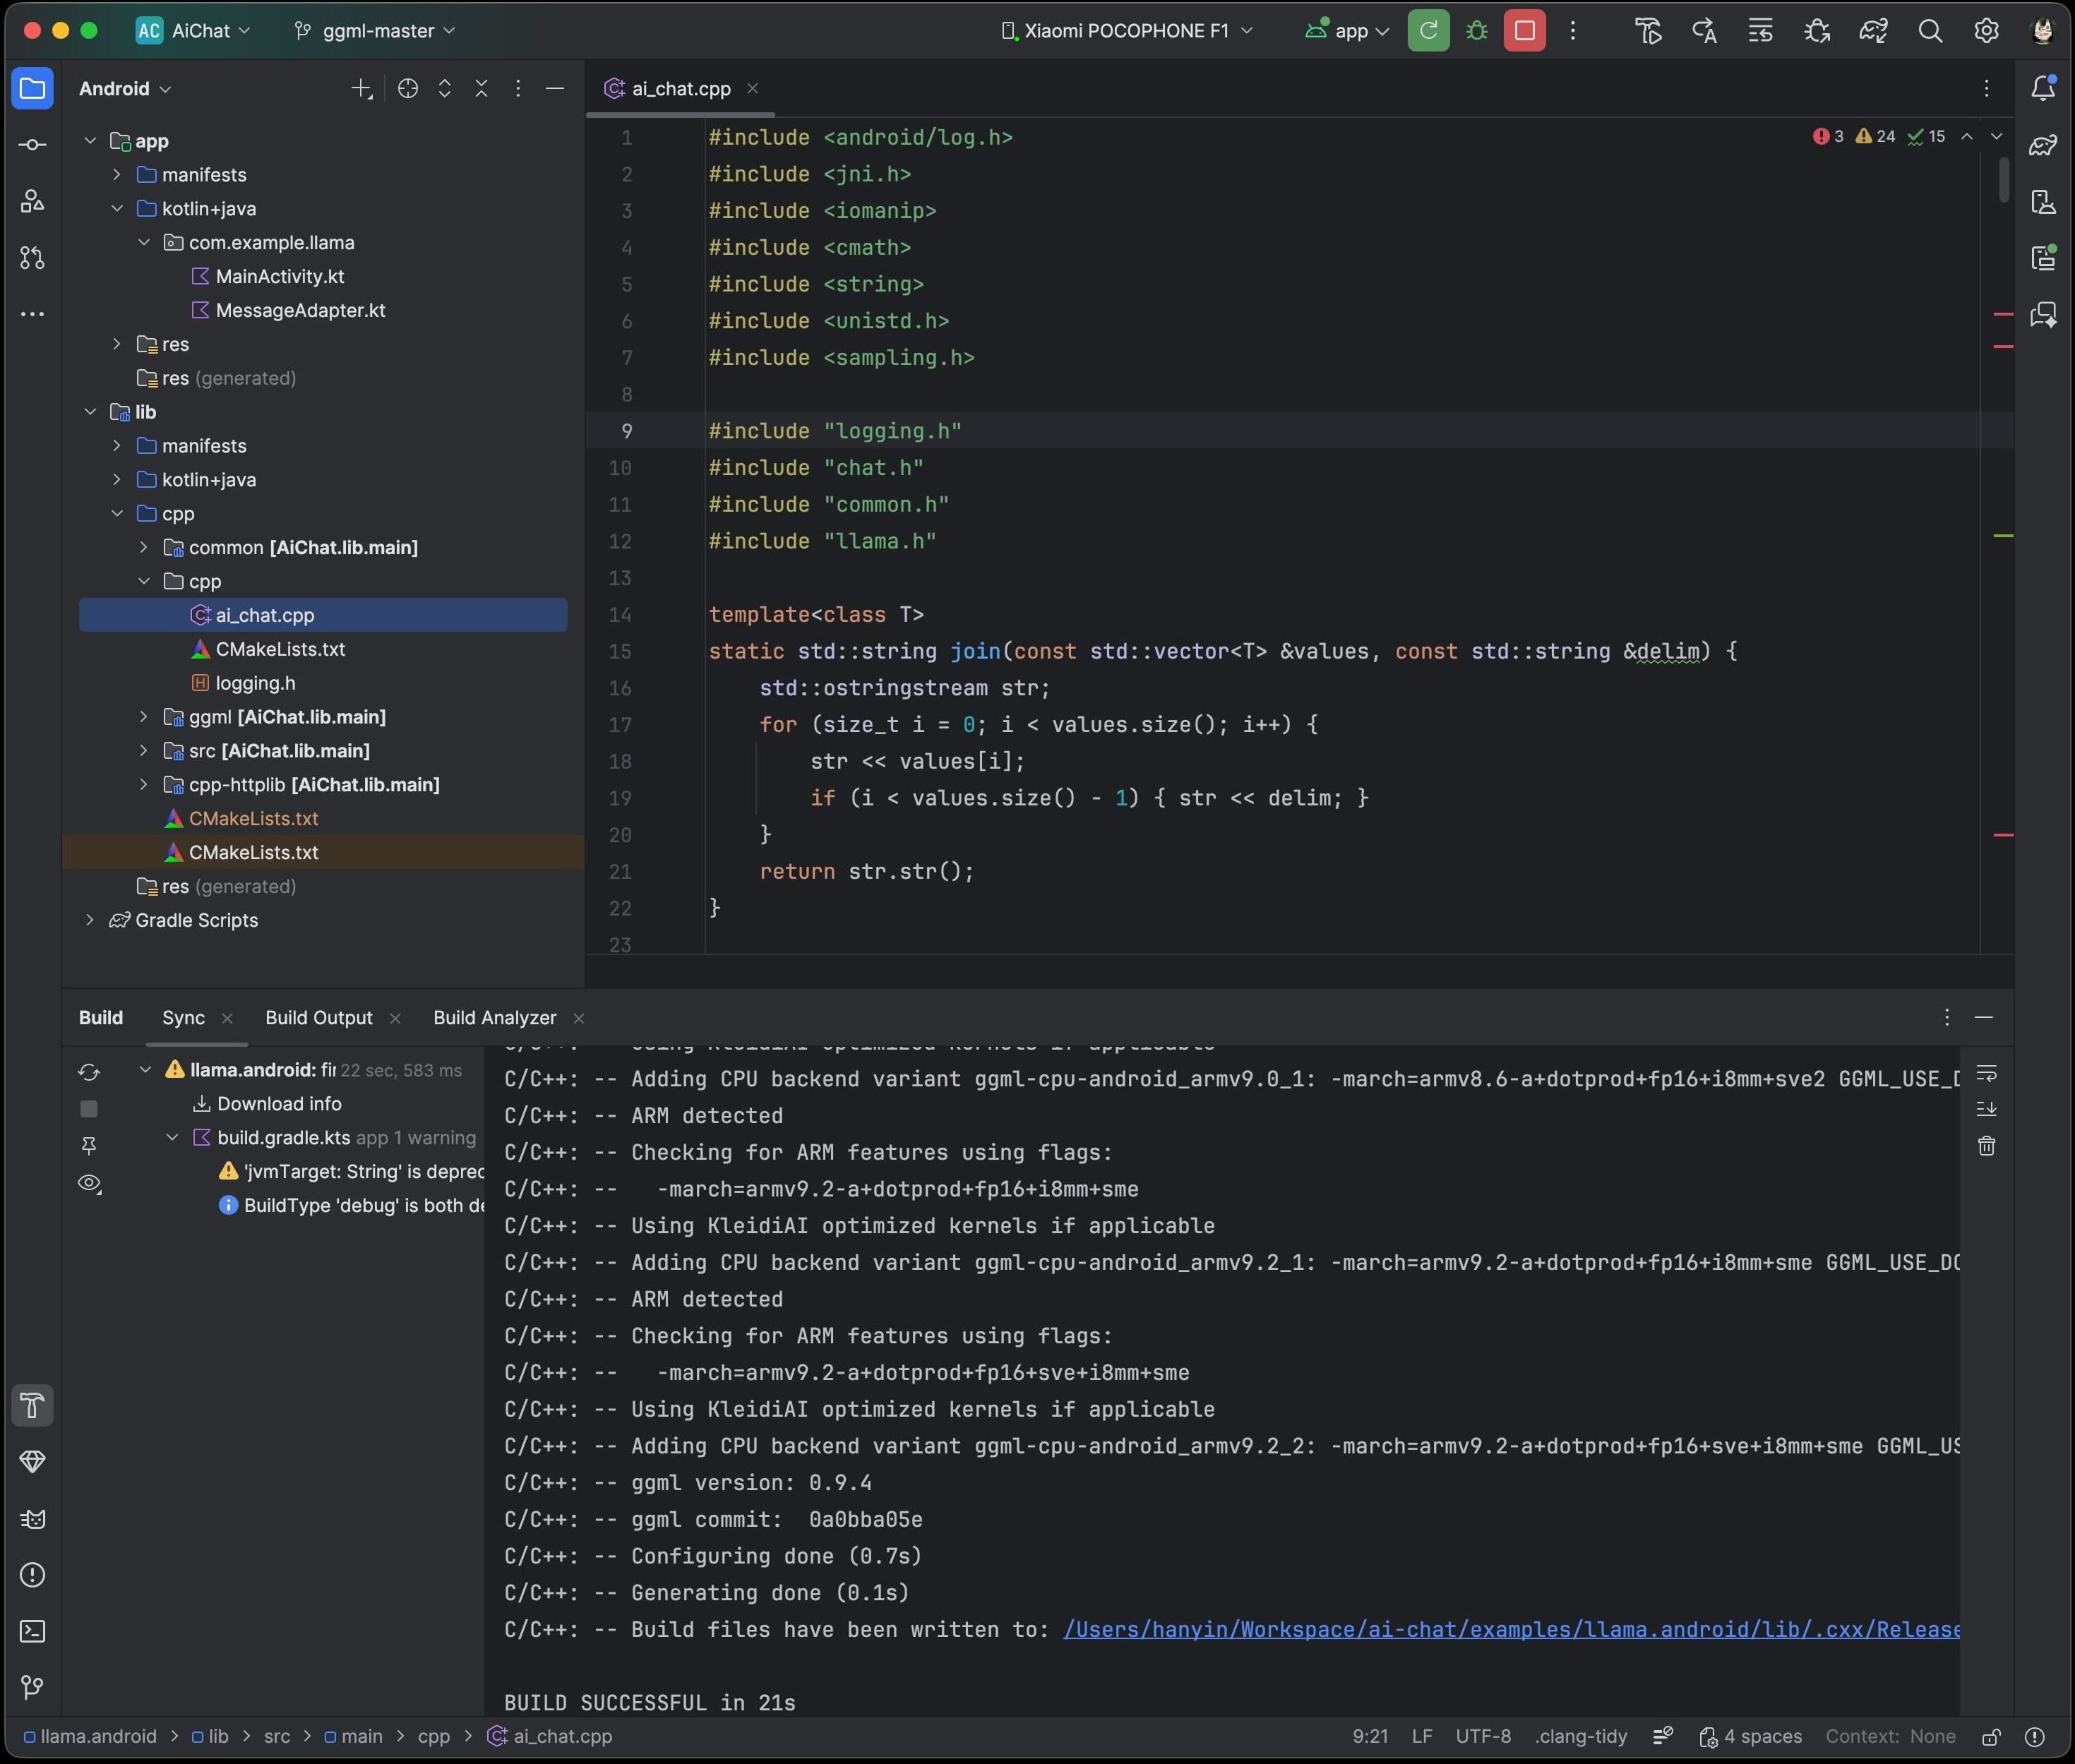Open the Terminal tool window
Viewport: 2075px width, 1764px height.
[33, 1631]
